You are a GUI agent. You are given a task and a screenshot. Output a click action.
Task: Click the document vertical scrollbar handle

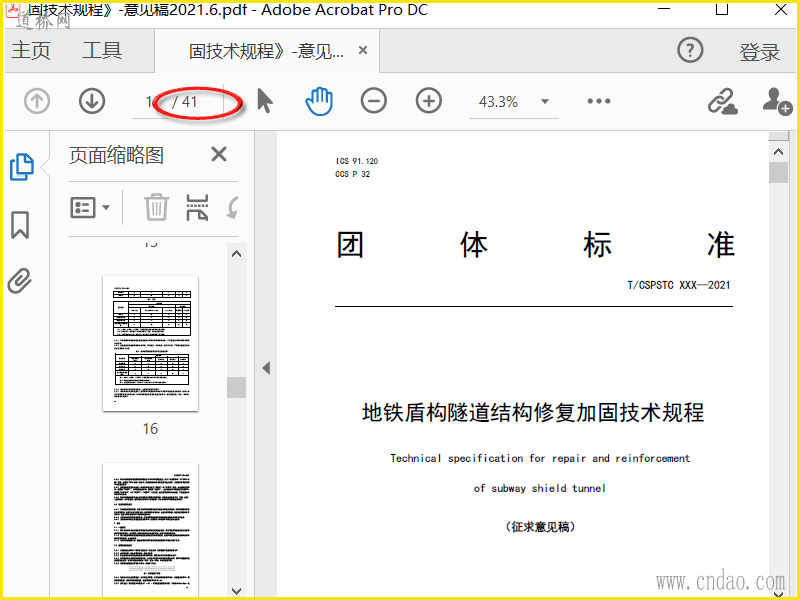tap(778, 172)
